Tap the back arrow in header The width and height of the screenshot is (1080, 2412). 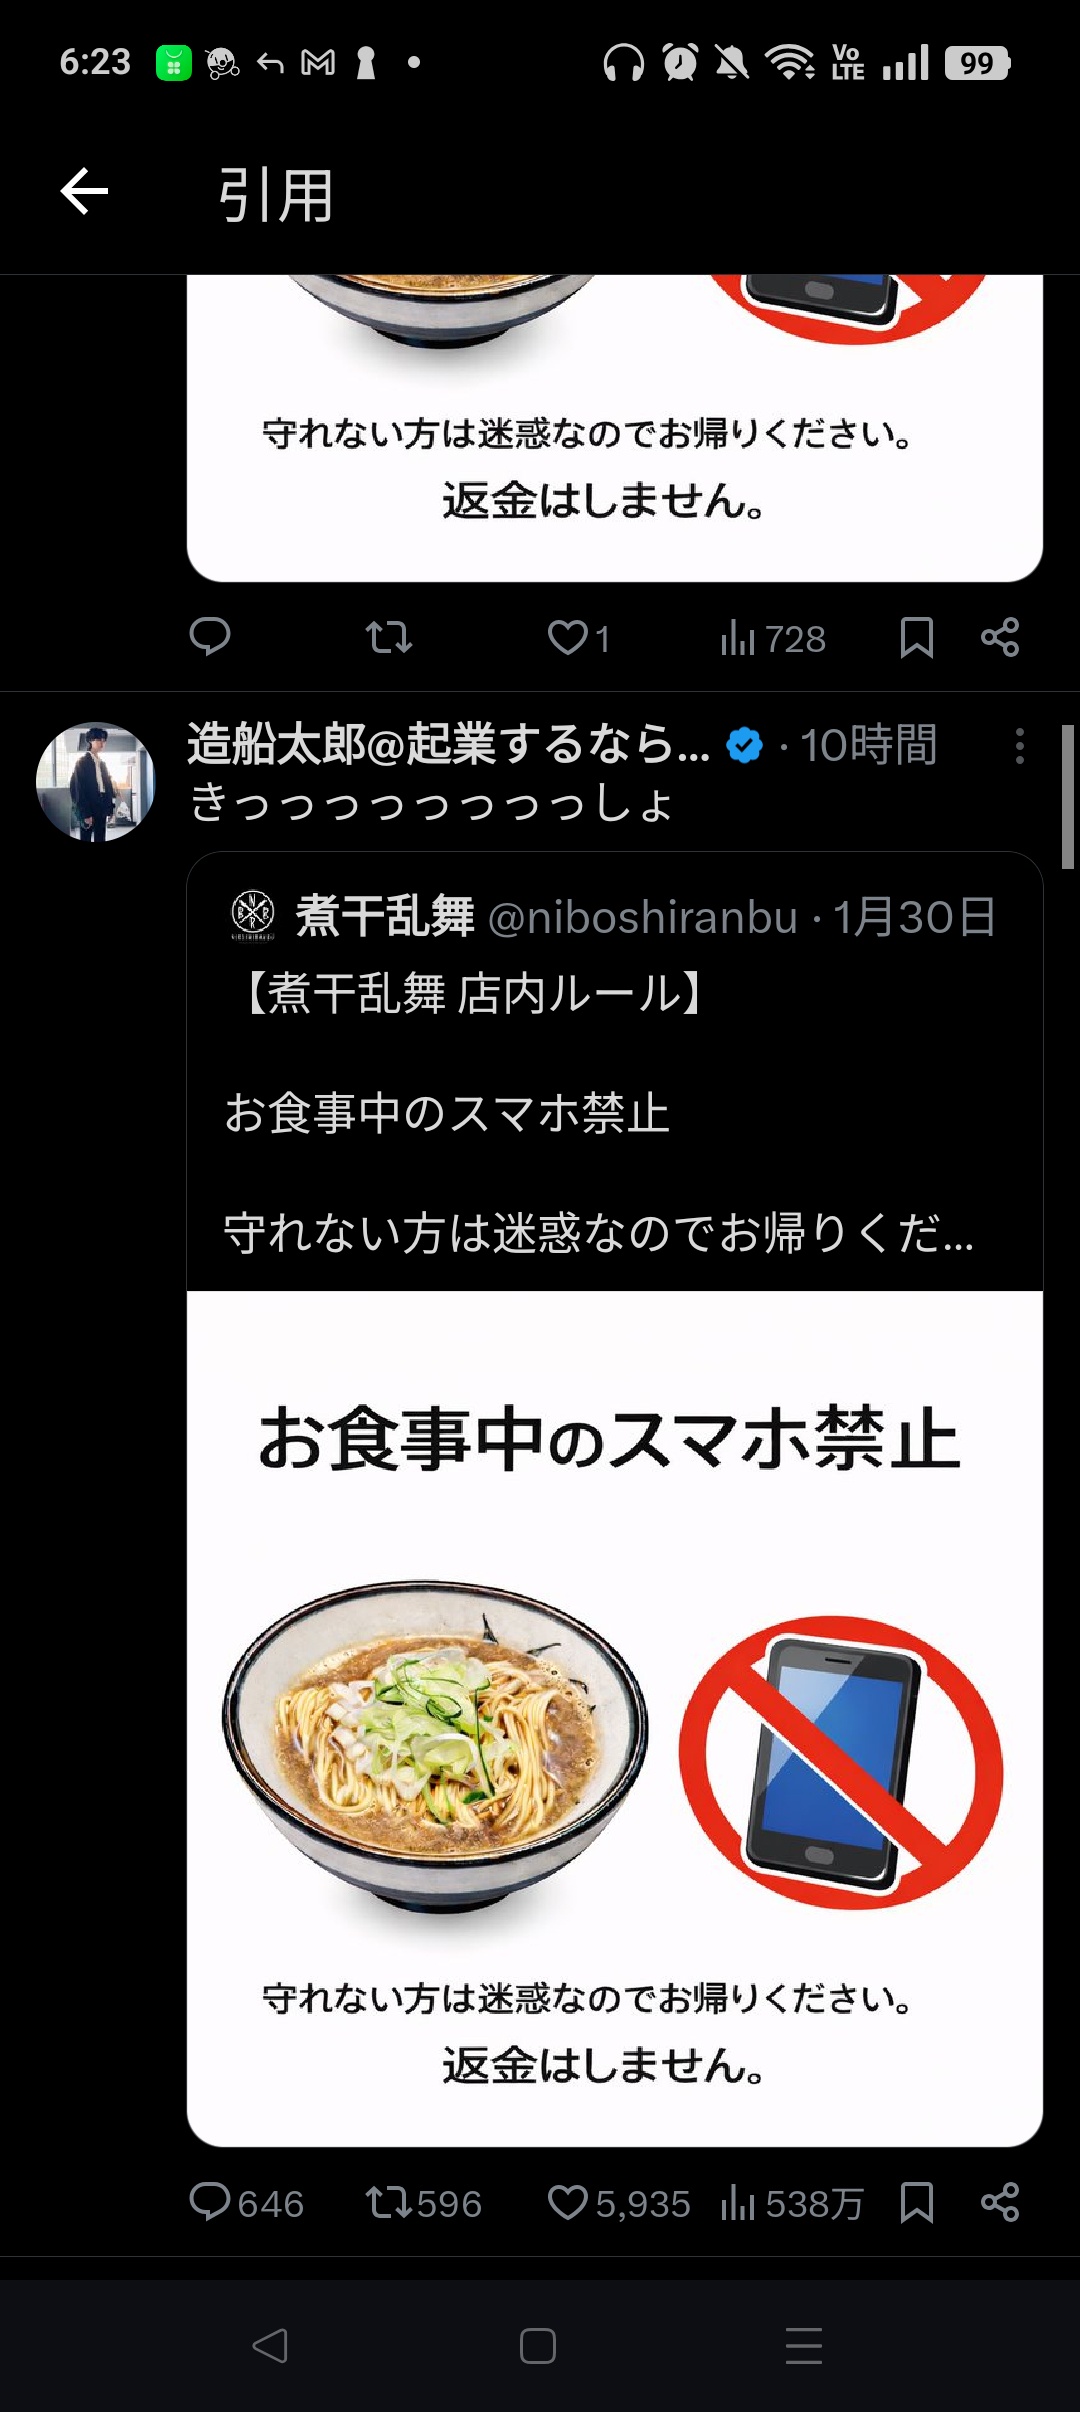pyautogui.click(x=84, y=191)
